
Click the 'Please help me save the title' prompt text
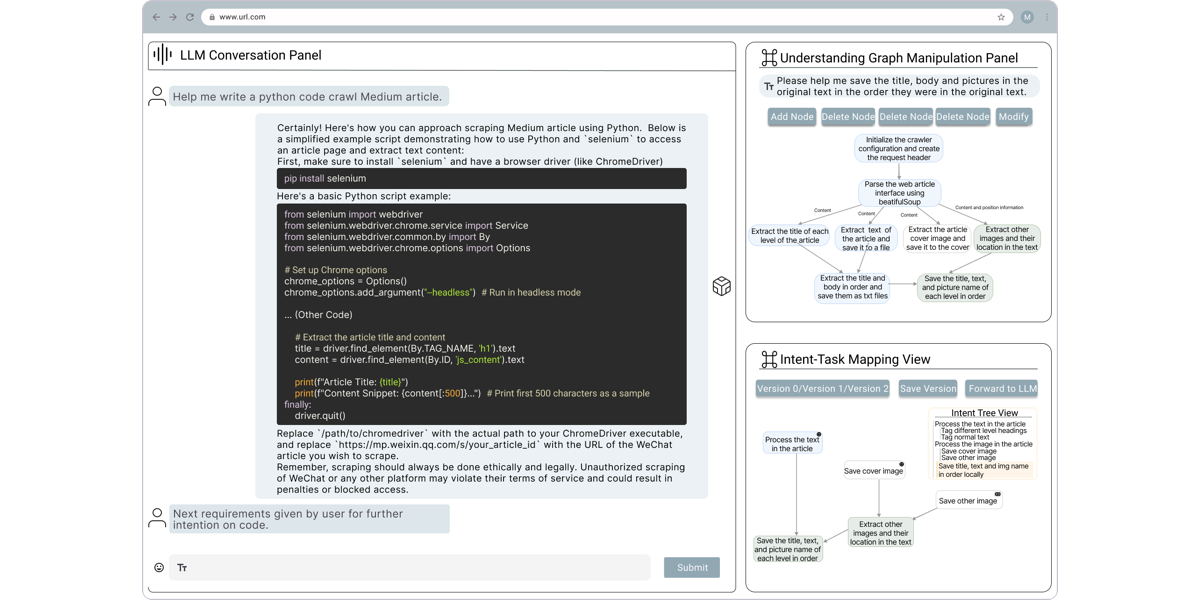pyautogui.click(x=902, y=87)
